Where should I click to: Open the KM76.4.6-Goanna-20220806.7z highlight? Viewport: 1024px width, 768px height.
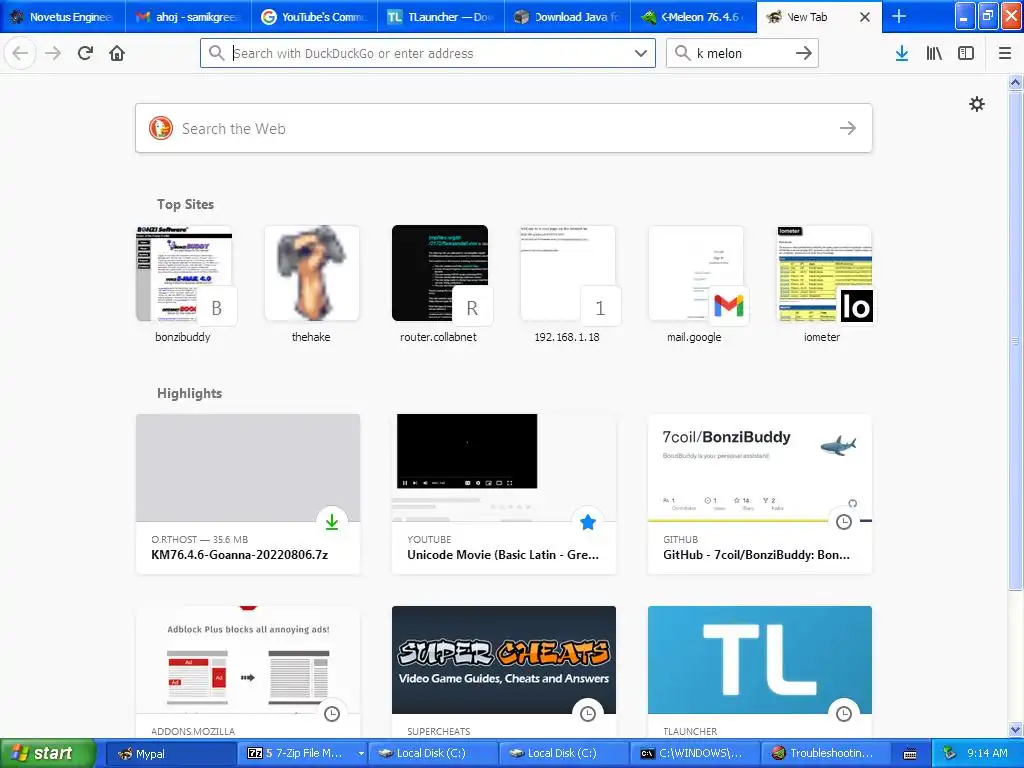(x=248, y=494)
